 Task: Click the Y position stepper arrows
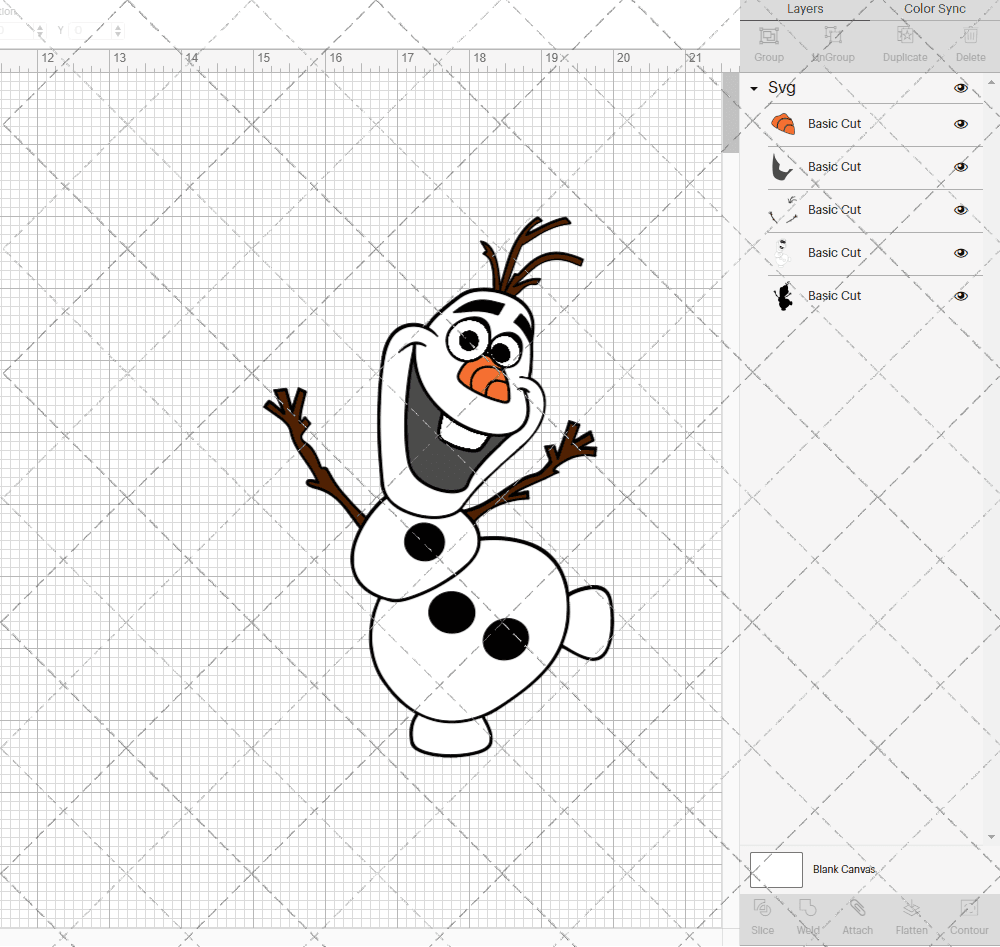[118, 31]
